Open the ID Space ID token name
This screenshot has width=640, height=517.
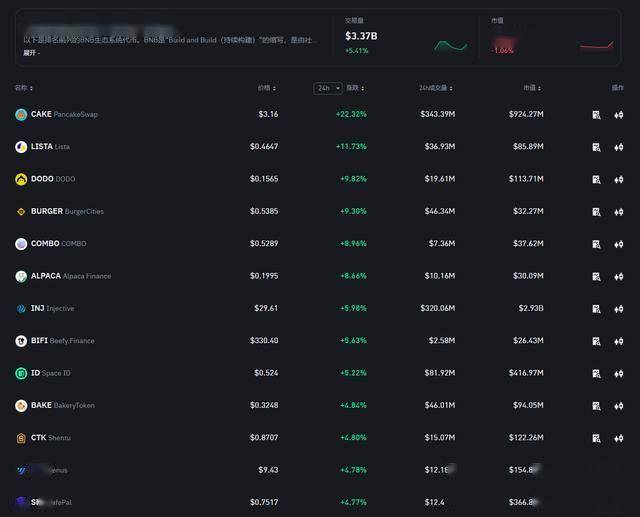click(x=51, y=373)
